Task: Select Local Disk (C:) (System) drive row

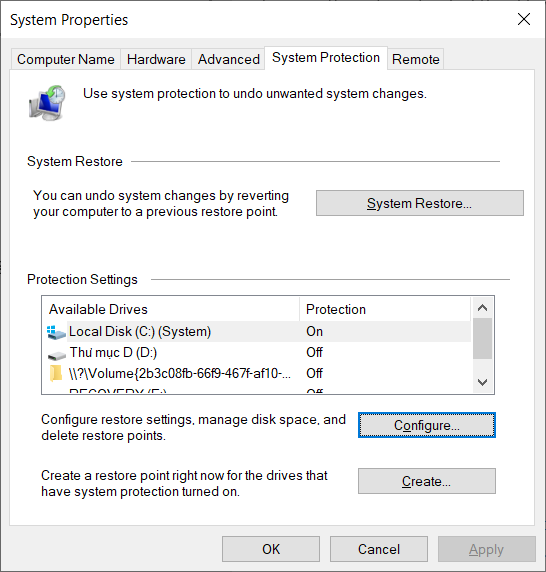Action: [x=257, y=332]
